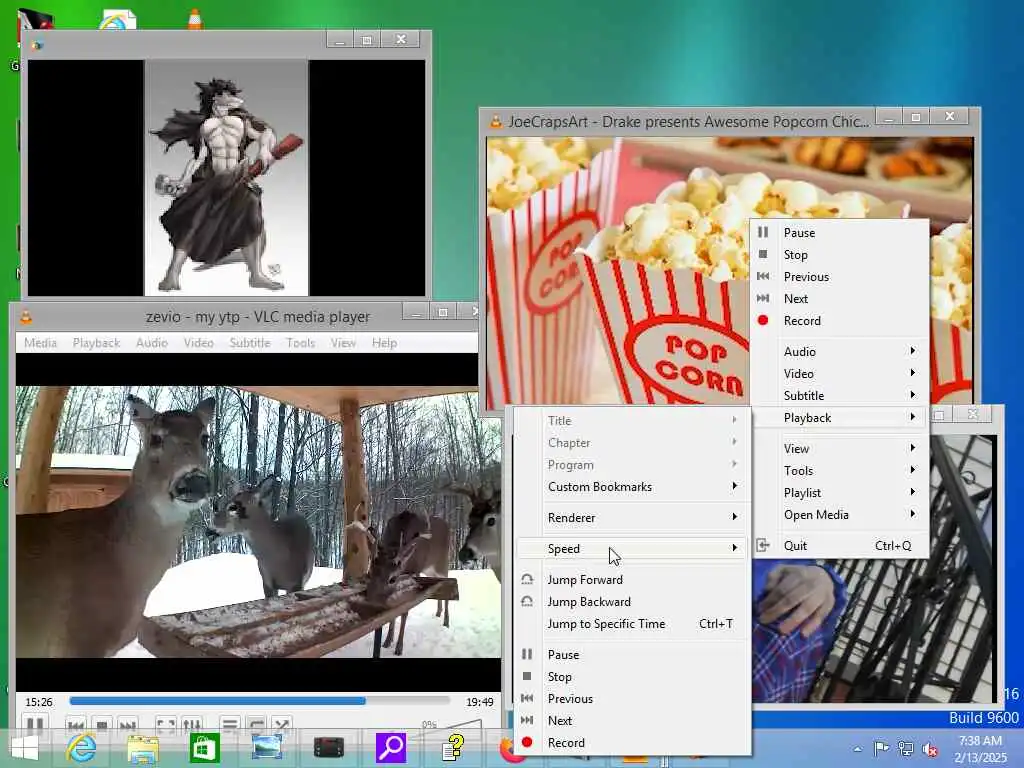Viewport: 1024px width, 768px height.
Task: Expand the Speed entry in Playback submenu
Action: (x=632, y=549)
